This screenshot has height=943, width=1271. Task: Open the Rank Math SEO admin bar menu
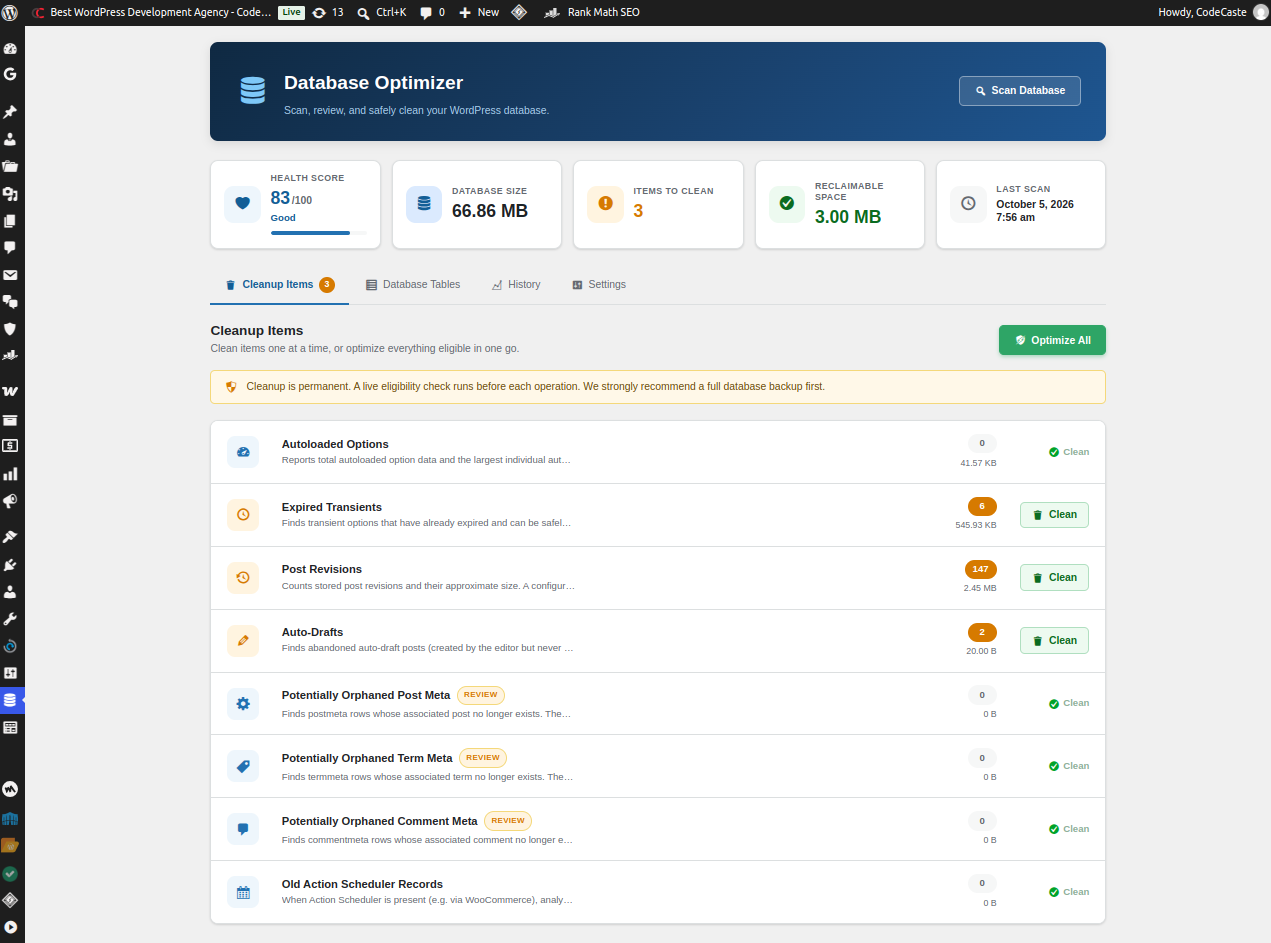click(x=591, y=12)
